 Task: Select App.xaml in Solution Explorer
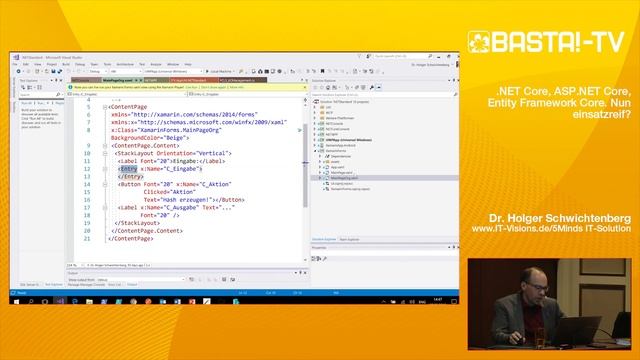337,167
